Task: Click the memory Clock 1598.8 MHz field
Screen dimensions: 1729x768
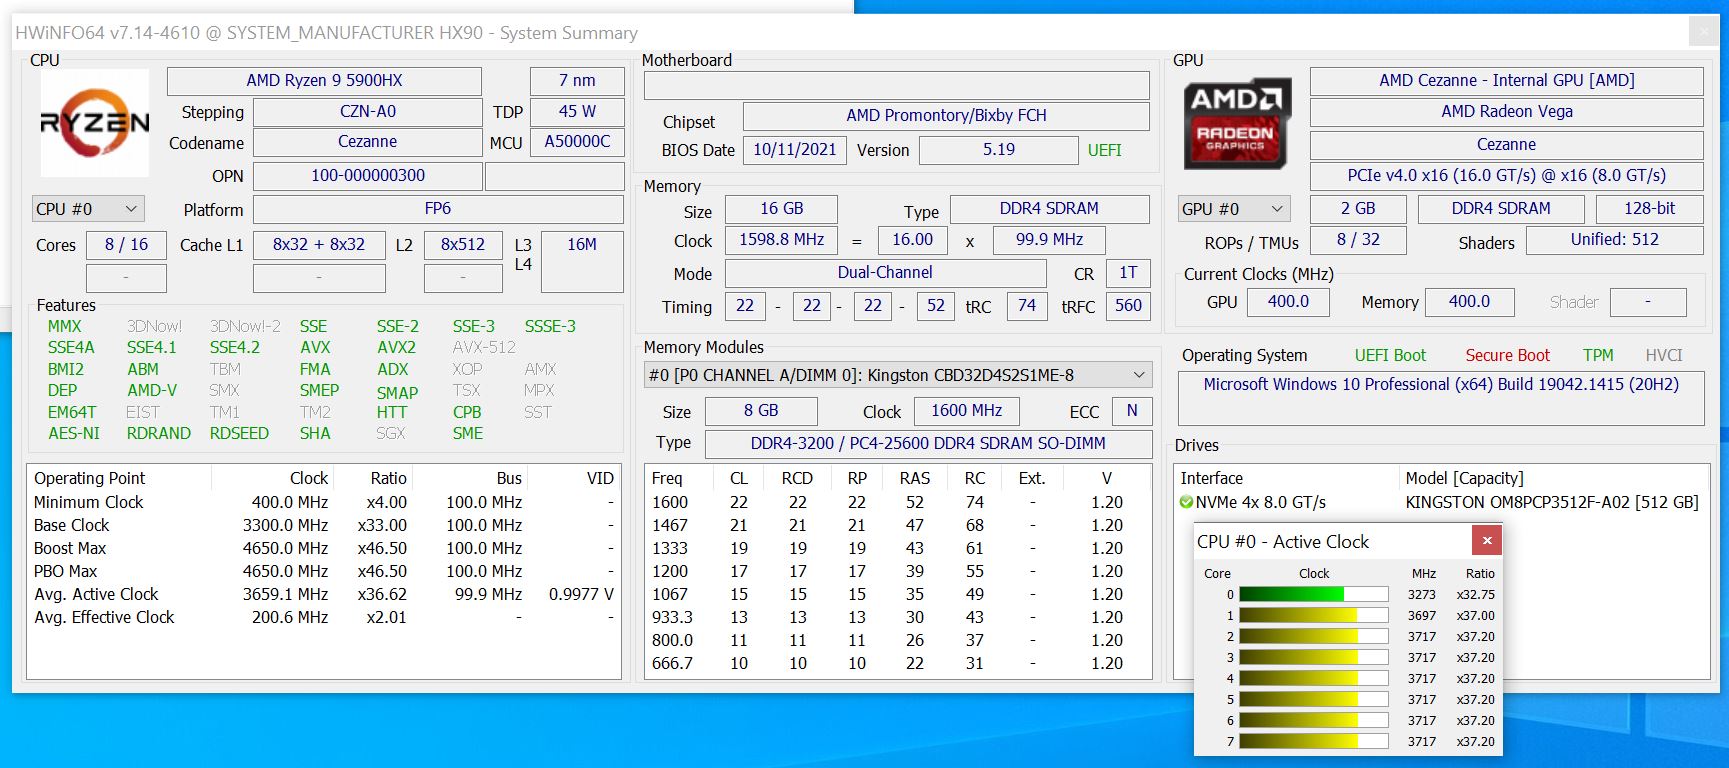Action: [x=781, y=240]
